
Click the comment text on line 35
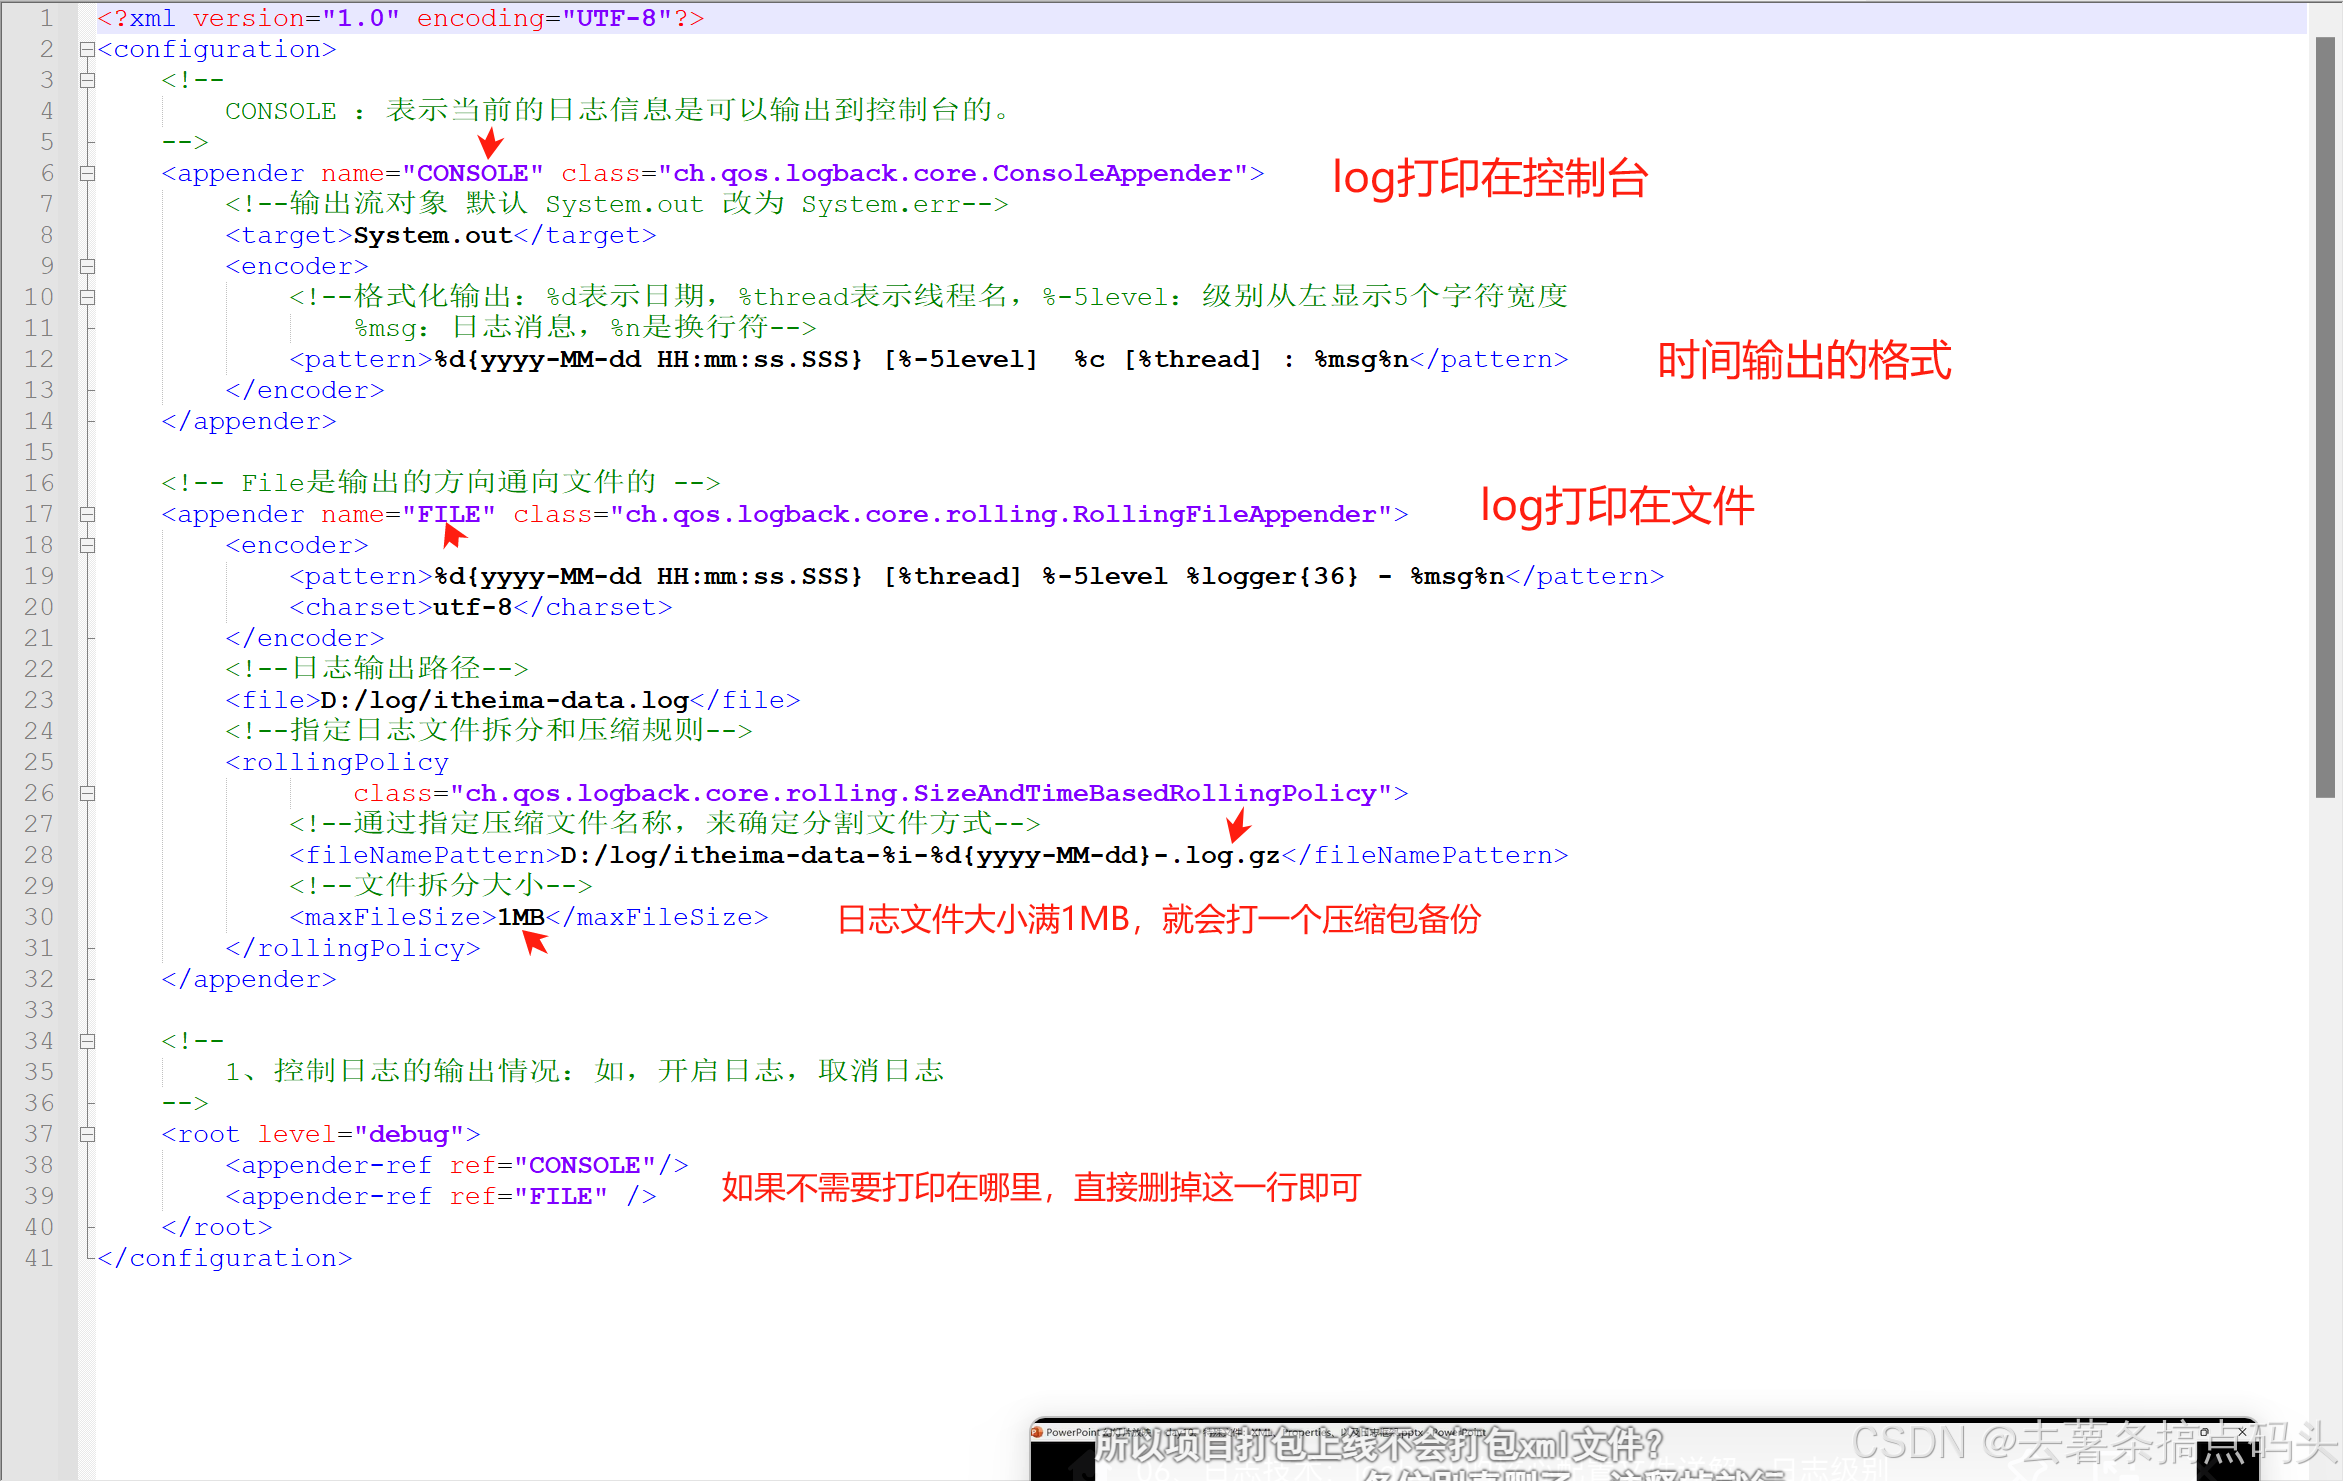(x=585, y=1072)
